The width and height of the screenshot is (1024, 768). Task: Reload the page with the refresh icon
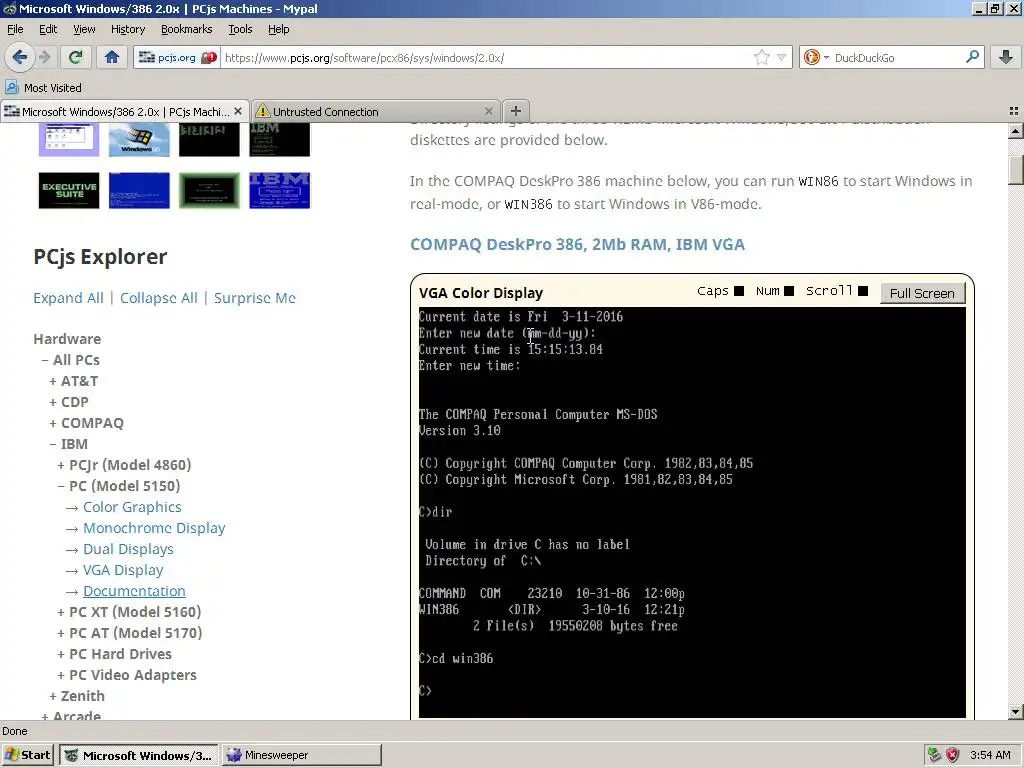[75, 57]
